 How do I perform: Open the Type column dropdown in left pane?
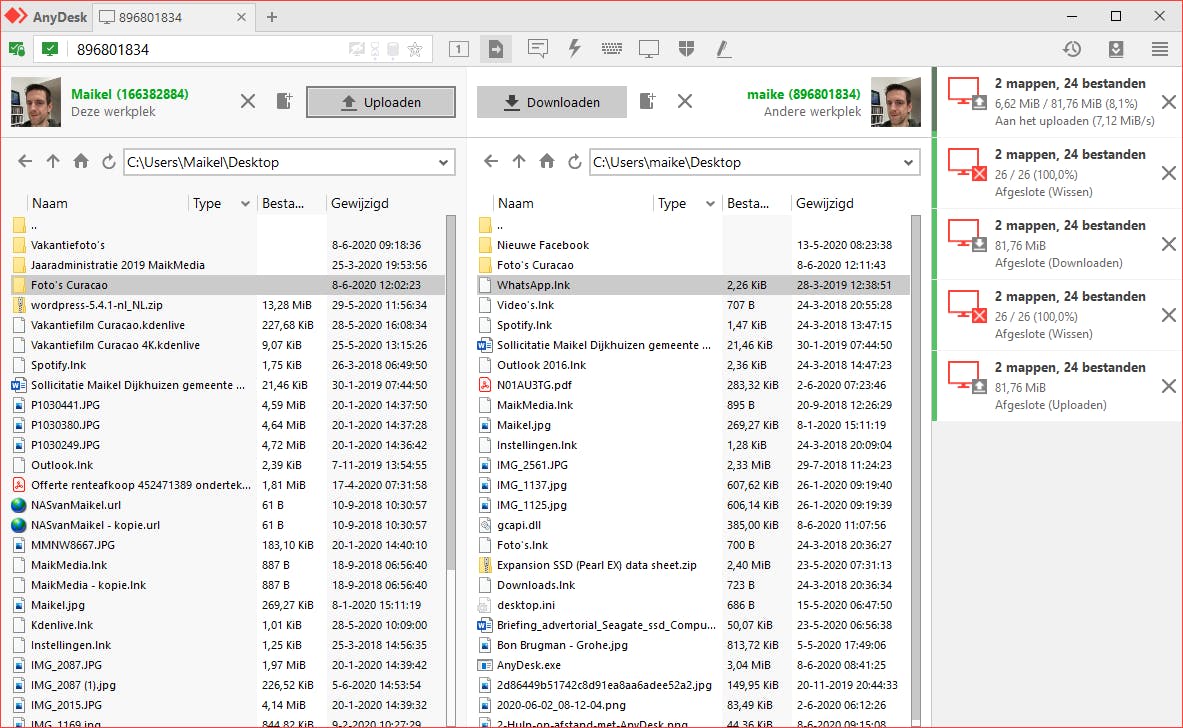[x=245, y=204]
